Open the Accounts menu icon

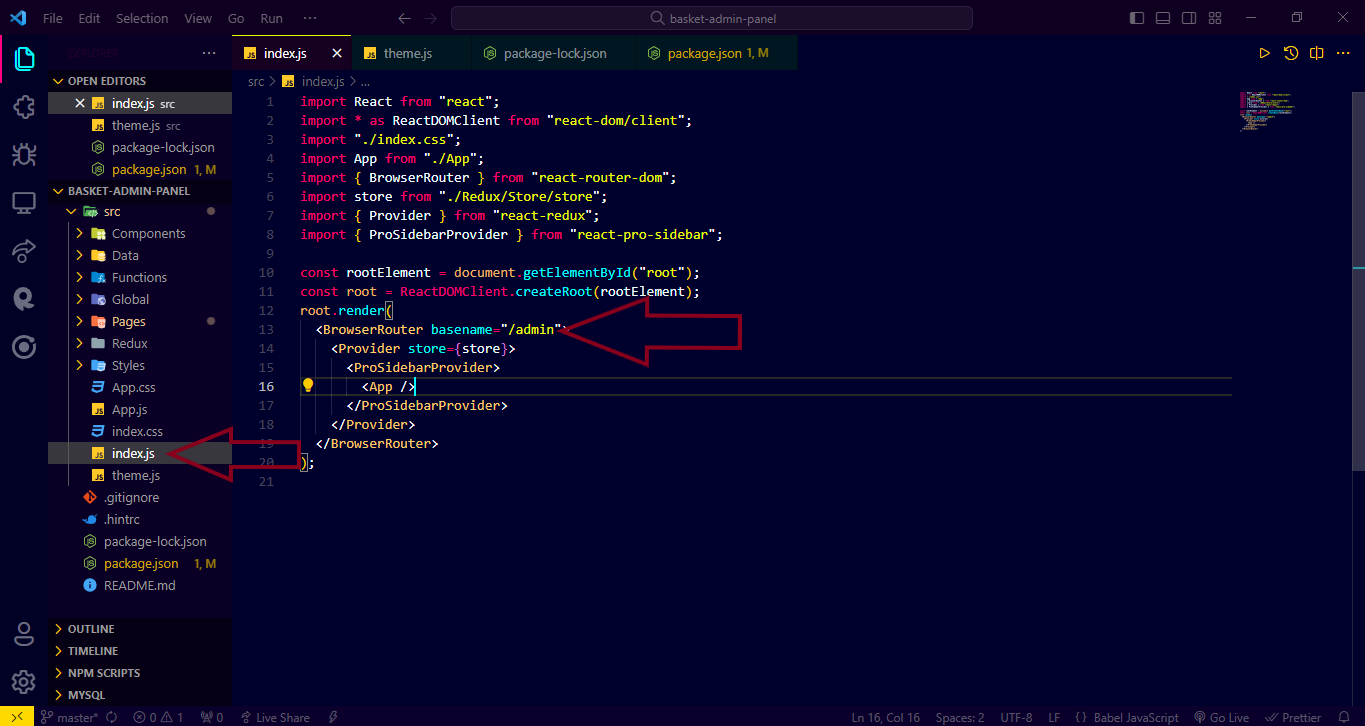click(24, 634)
